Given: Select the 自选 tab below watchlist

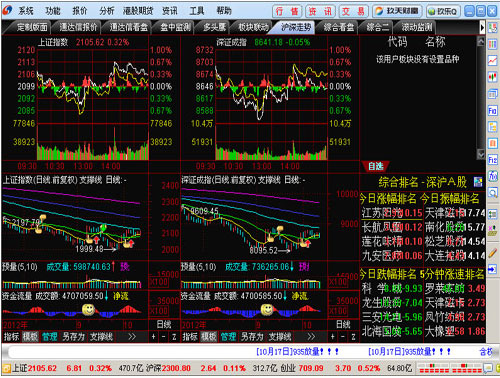Looking at the screenshot, I should 375,166.
